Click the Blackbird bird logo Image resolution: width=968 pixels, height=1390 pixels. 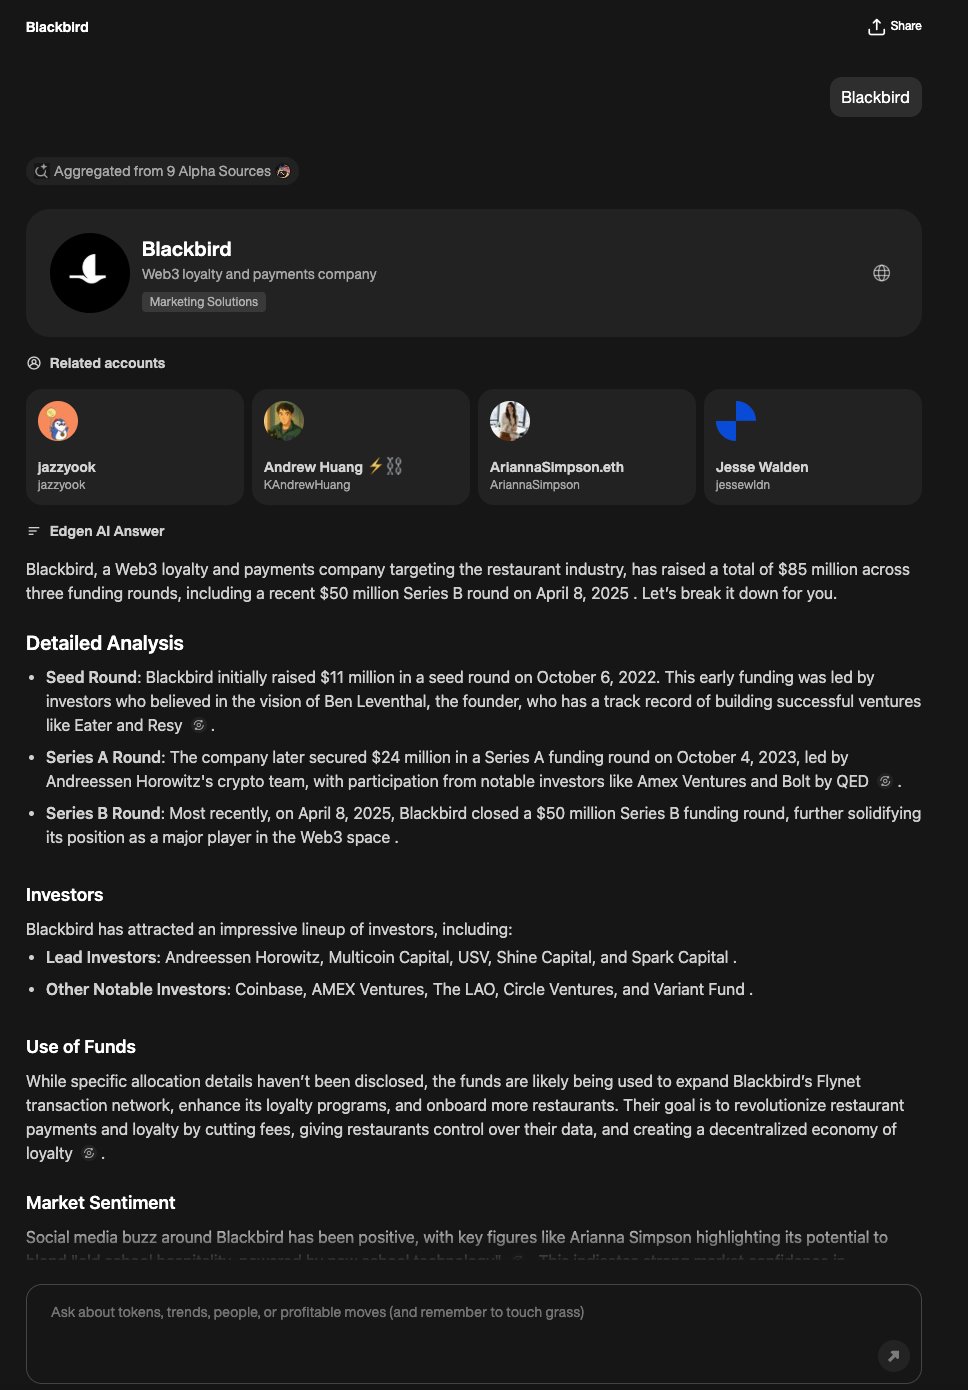pyautogui.click(x=90, y=273)
